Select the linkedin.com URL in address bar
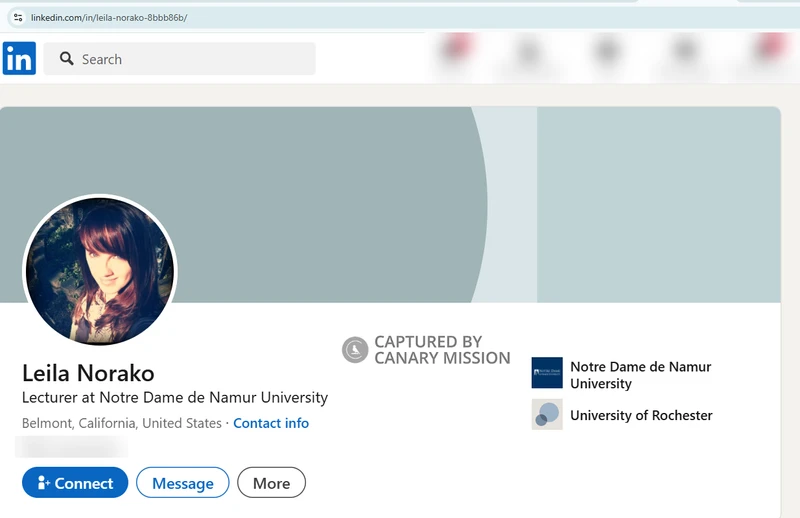The height and width of the screenshot is (518, 800). coord(109,18)
